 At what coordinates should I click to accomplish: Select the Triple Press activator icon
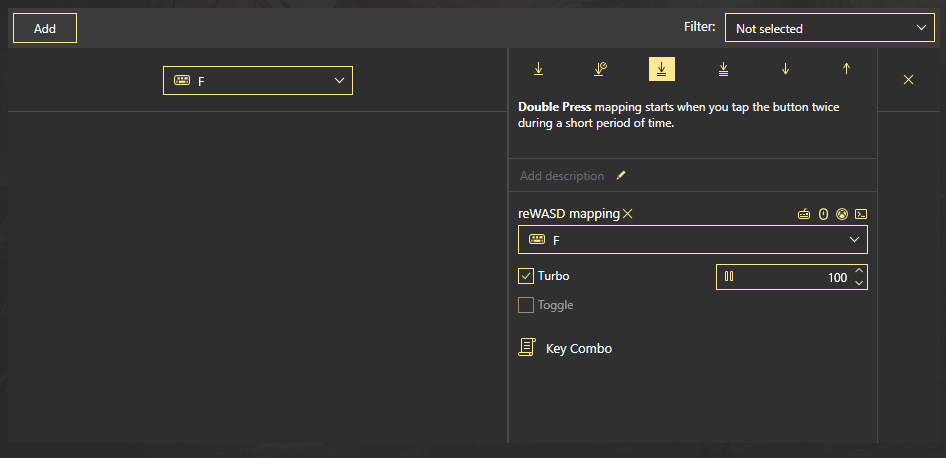tap(723, 69)
